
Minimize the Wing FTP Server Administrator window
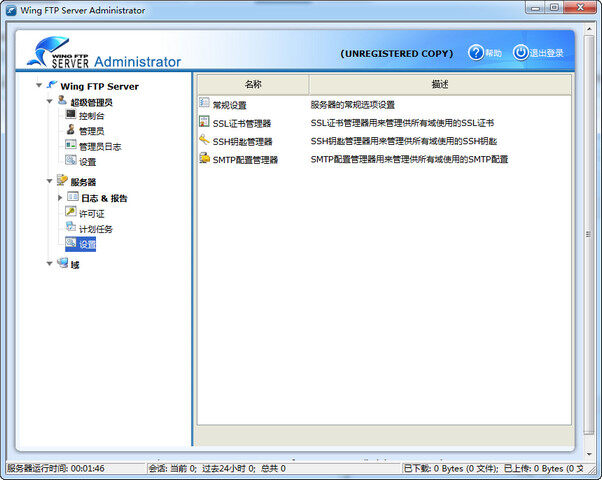pos(536,8)
